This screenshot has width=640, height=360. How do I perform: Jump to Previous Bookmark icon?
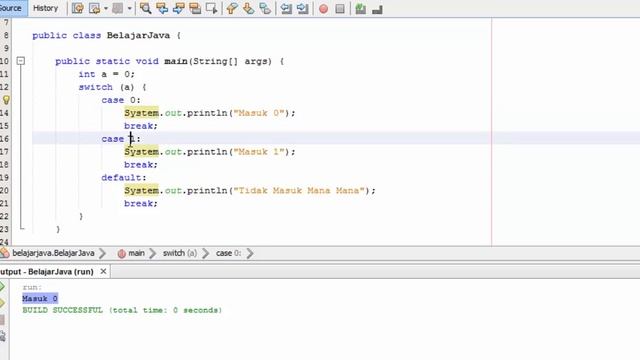pos(232,8)
